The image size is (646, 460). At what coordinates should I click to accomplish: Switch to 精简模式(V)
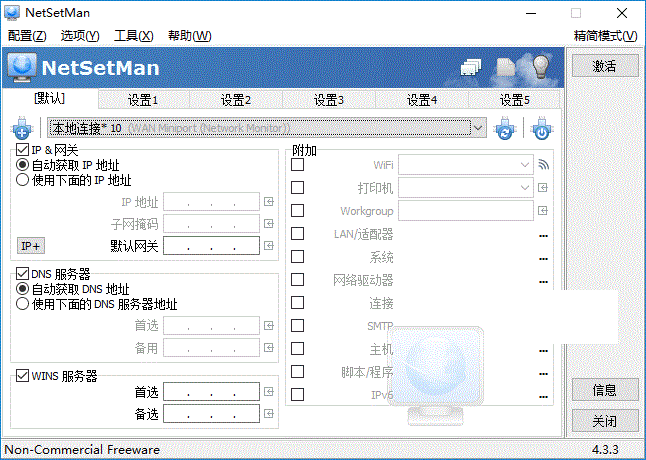(x=605, y=36)
